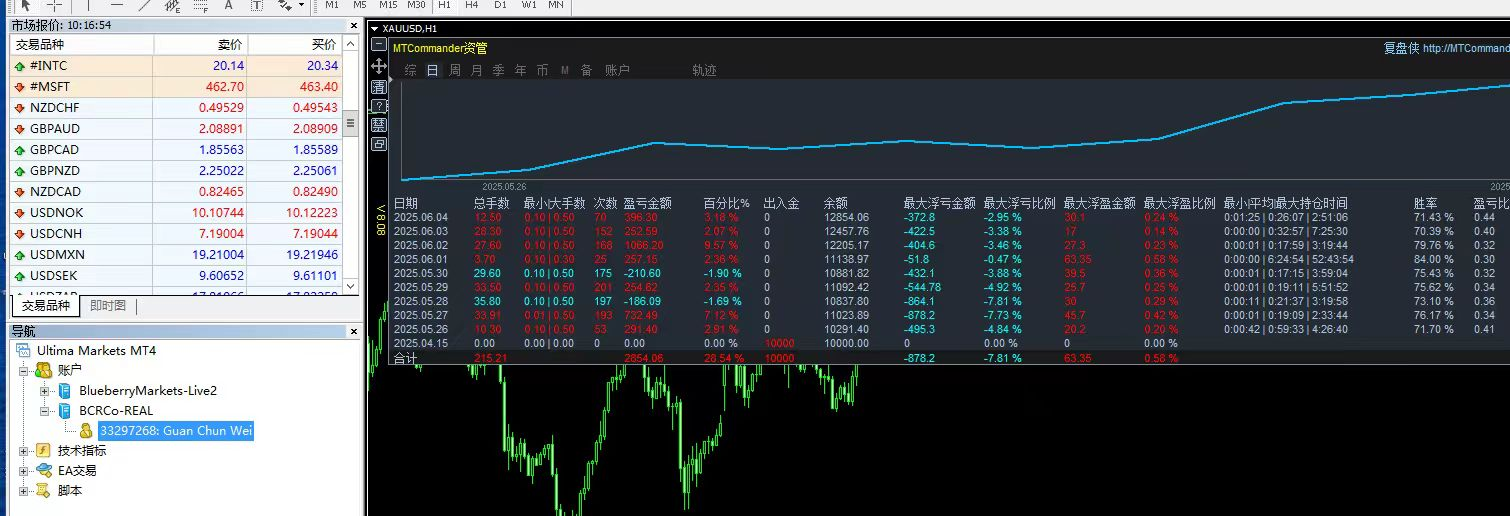Click the 复盘侠 label link
This screenshot has height=516, width=1510.
[1401, 48]
